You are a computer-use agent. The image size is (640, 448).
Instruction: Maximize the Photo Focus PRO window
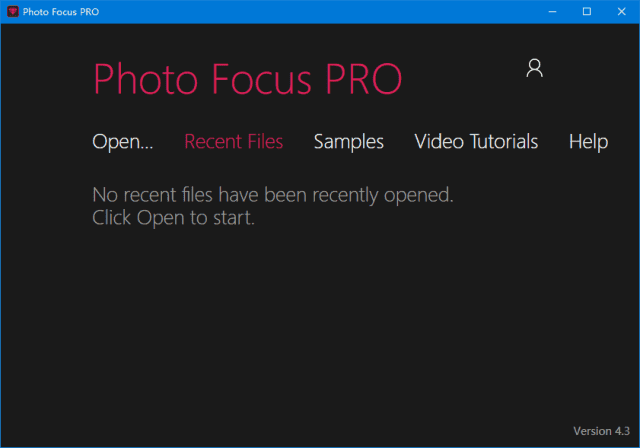[x=586, y=11]
